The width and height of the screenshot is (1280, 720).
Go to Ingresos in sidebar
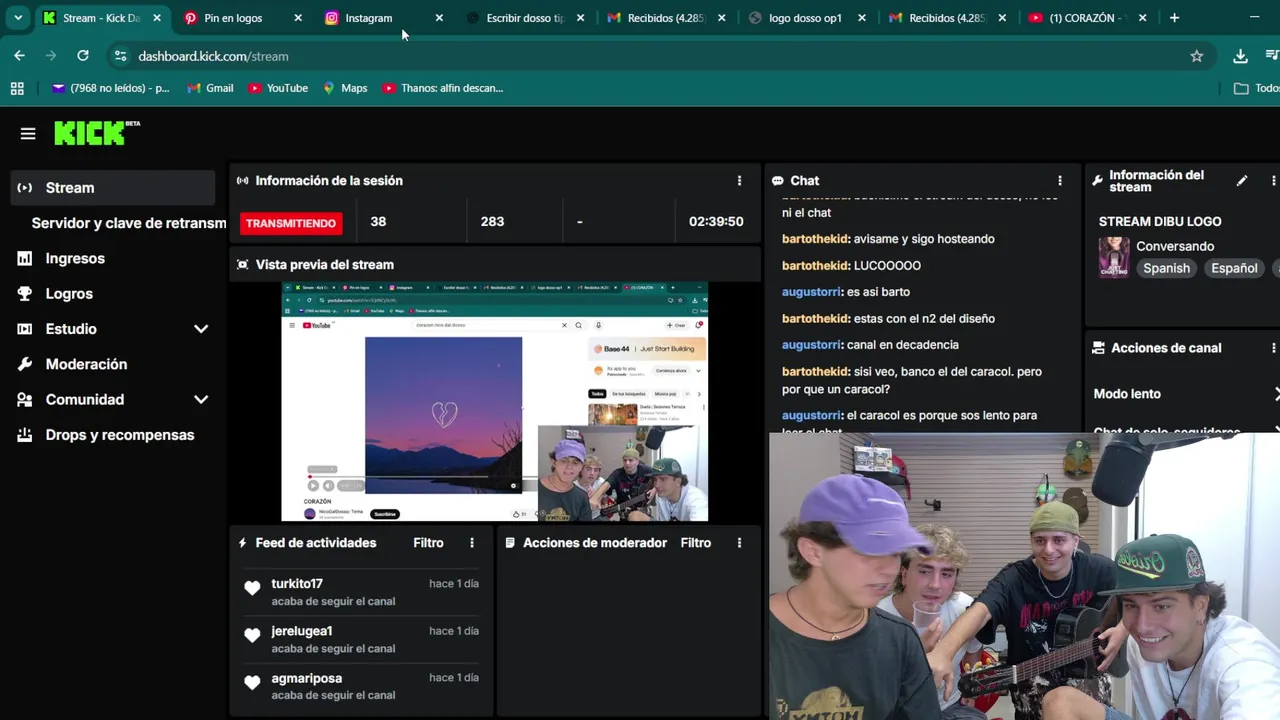[x=75, y=258]
